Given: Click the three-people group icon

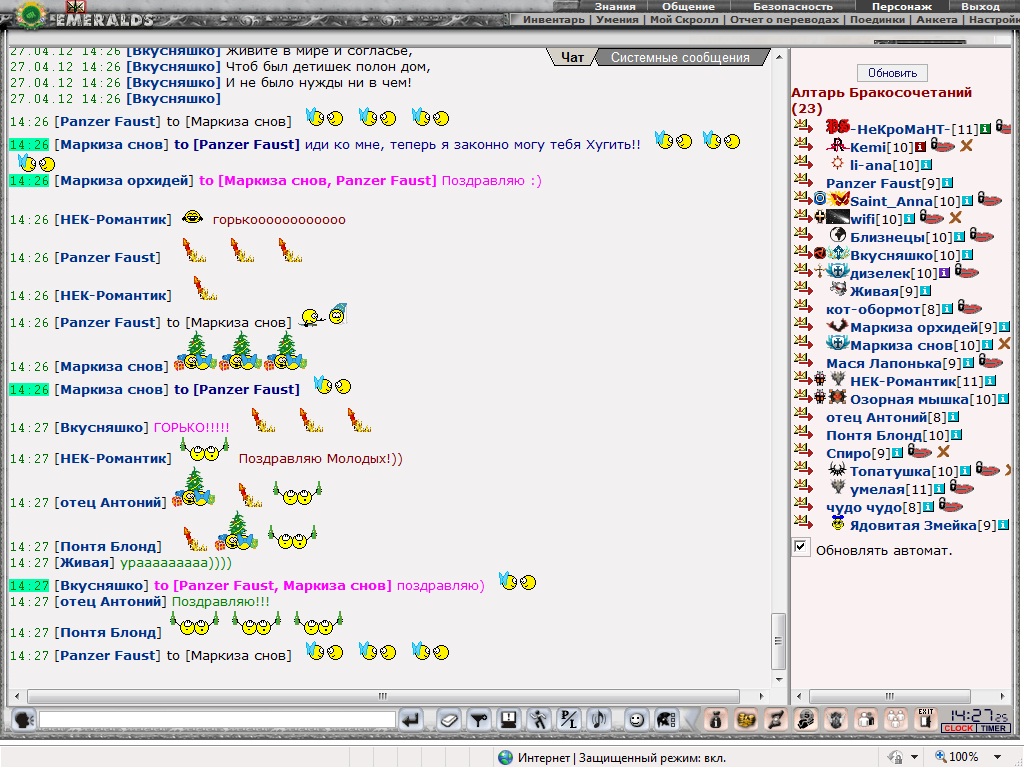Looking at the screenshot, I should (x=896, y=720).
